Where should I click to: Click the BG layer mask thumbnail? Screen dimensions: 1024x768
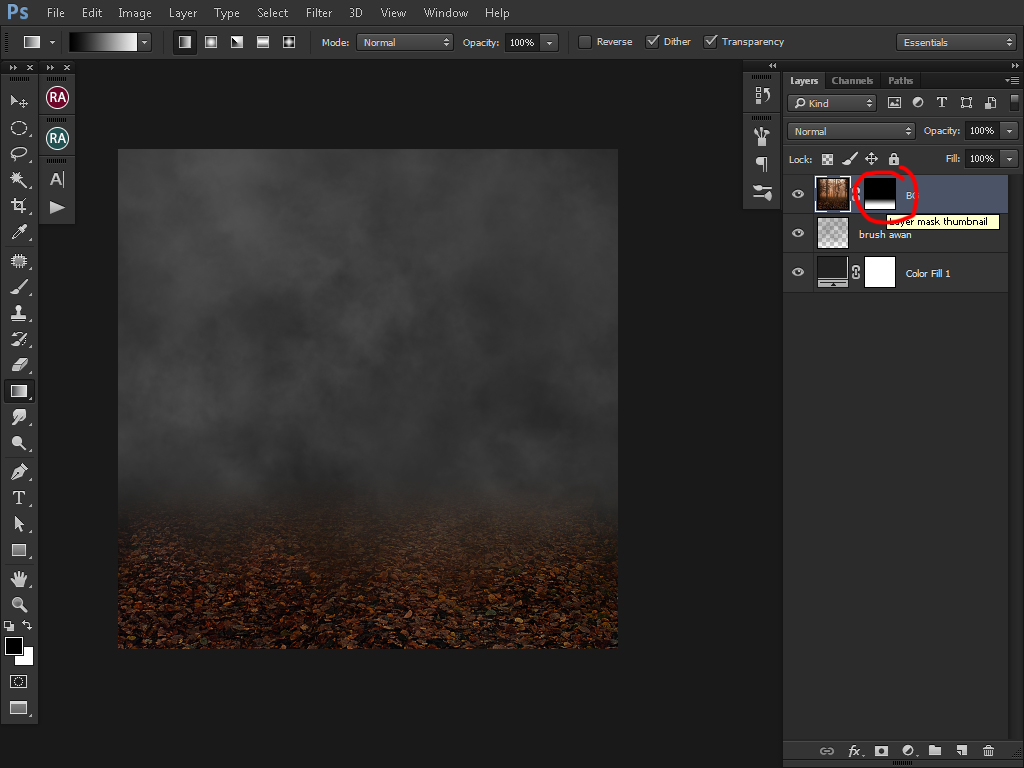coord(880,194)
